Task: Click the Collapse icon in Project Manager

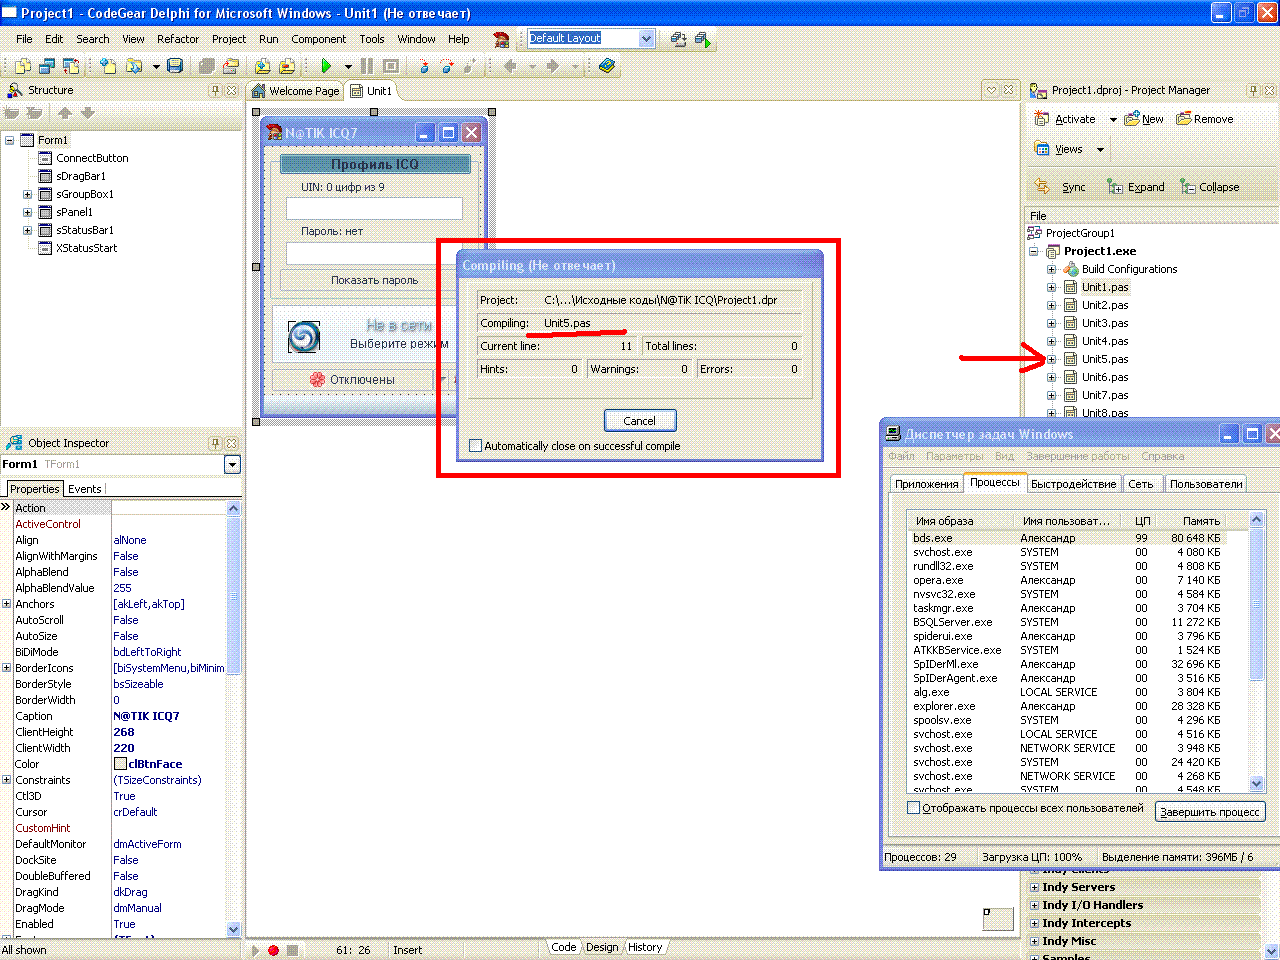Action: [1188, 187]
